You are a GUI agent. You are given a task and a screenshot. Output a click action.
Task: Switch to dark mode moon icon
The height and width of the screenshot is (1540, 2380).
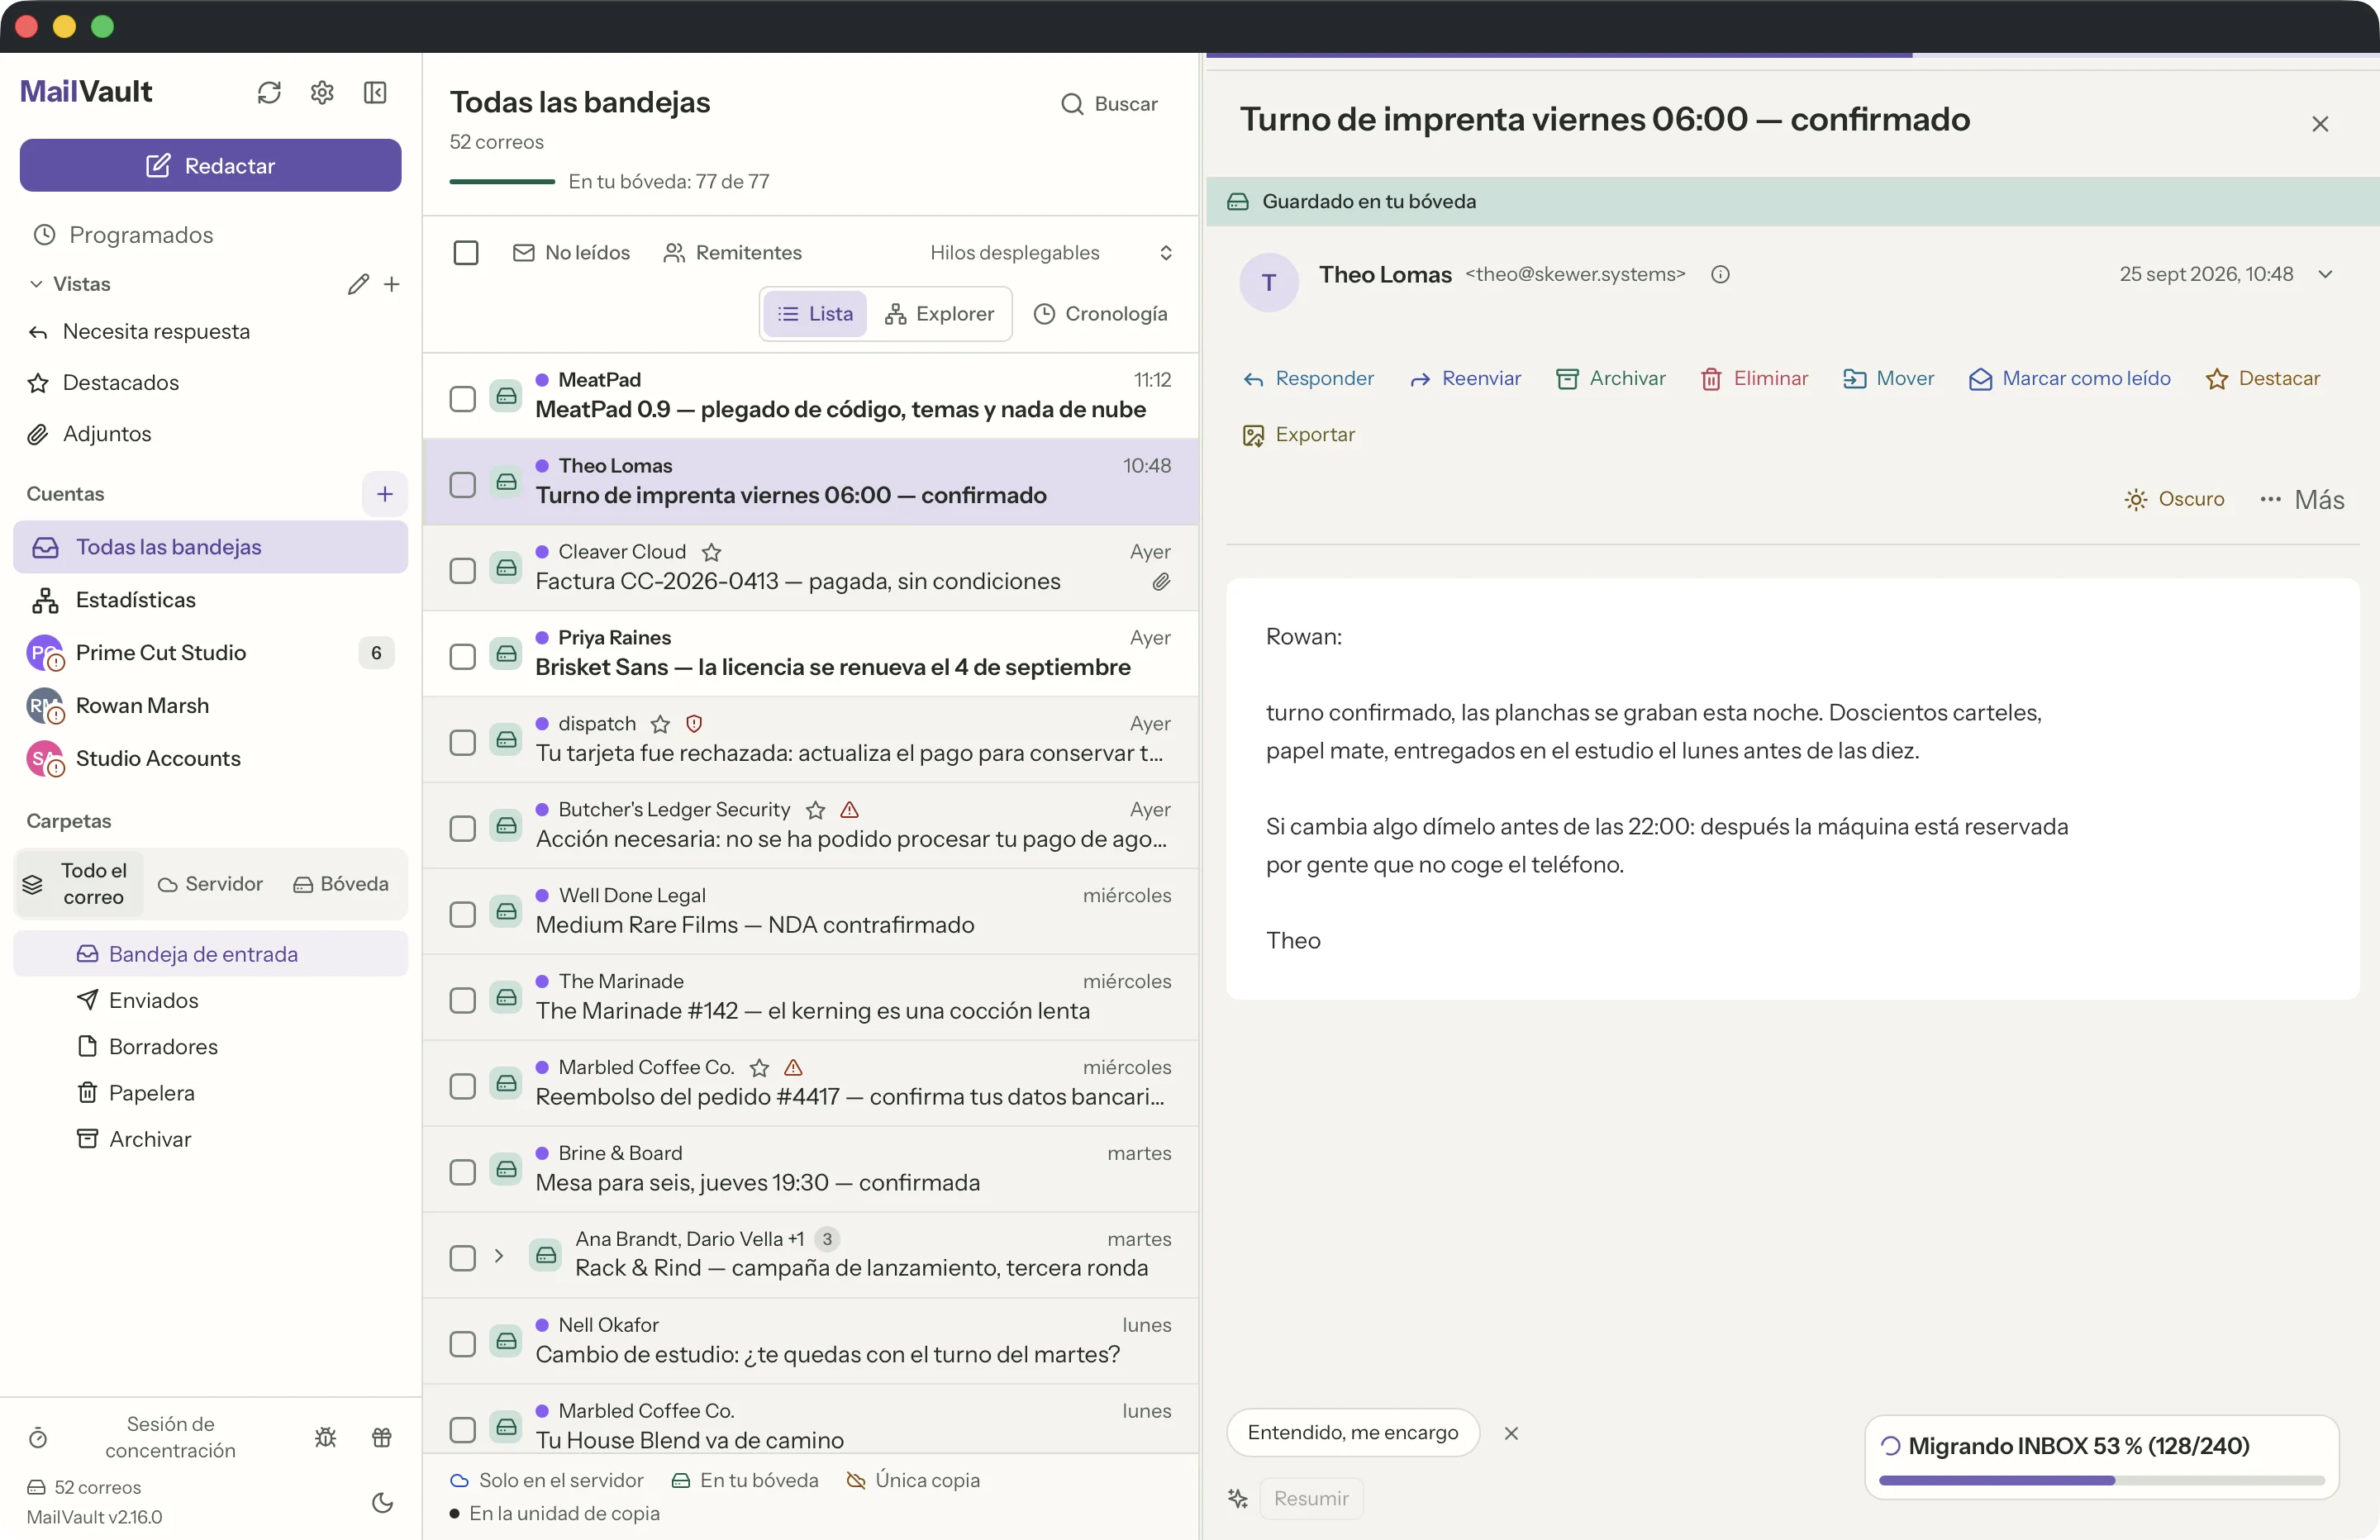[x=382, y=1502]
